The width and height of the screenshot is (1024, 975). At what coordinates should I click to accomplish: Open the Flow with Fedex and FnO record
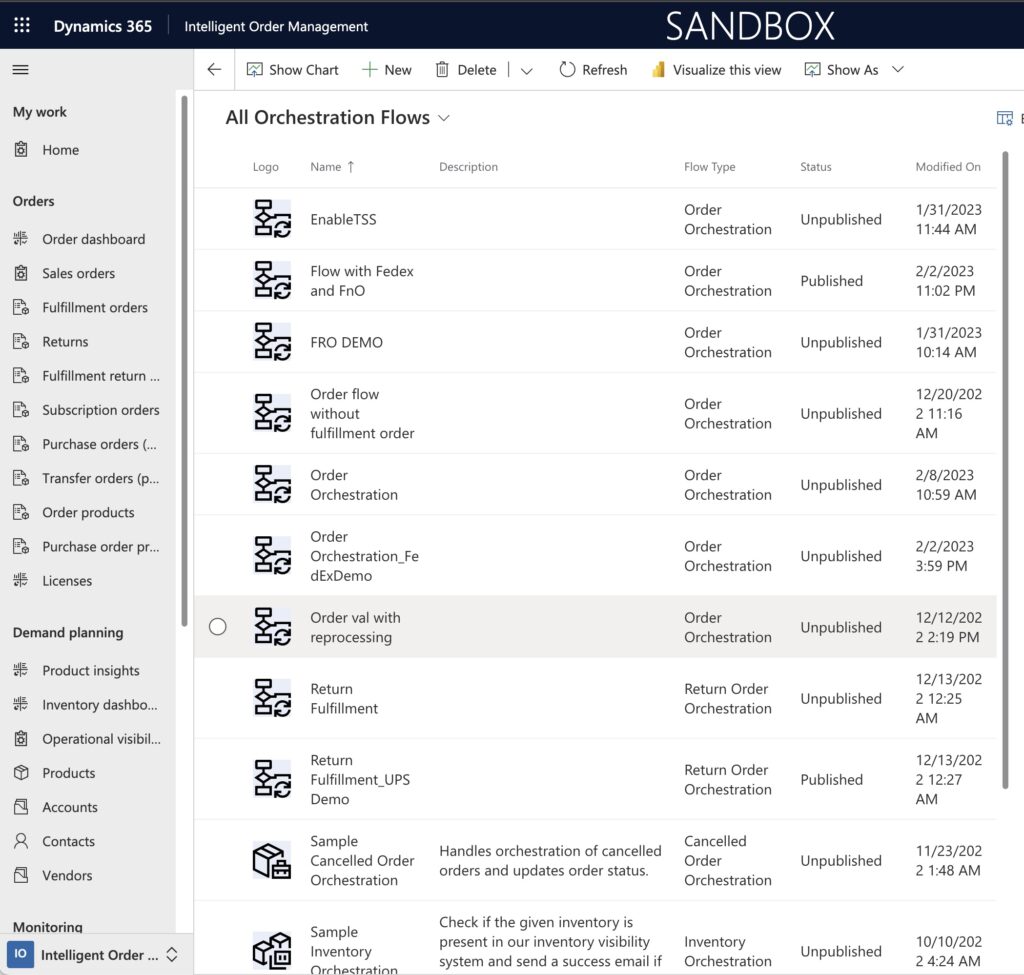pyautogui.click(x=361, y=281)
